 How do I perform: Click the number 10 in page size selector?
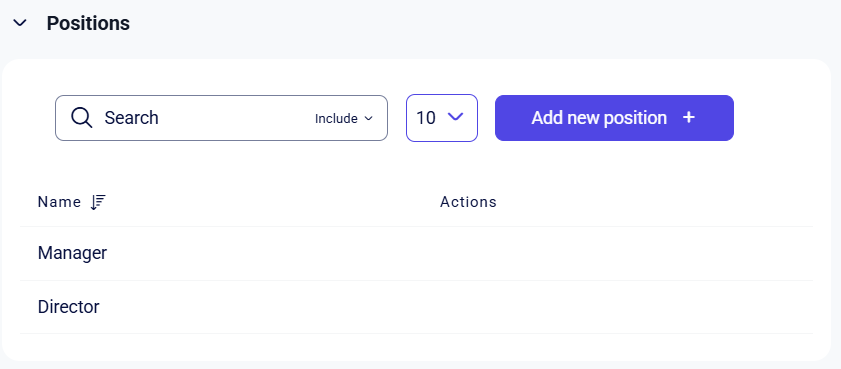pos(426,118)
